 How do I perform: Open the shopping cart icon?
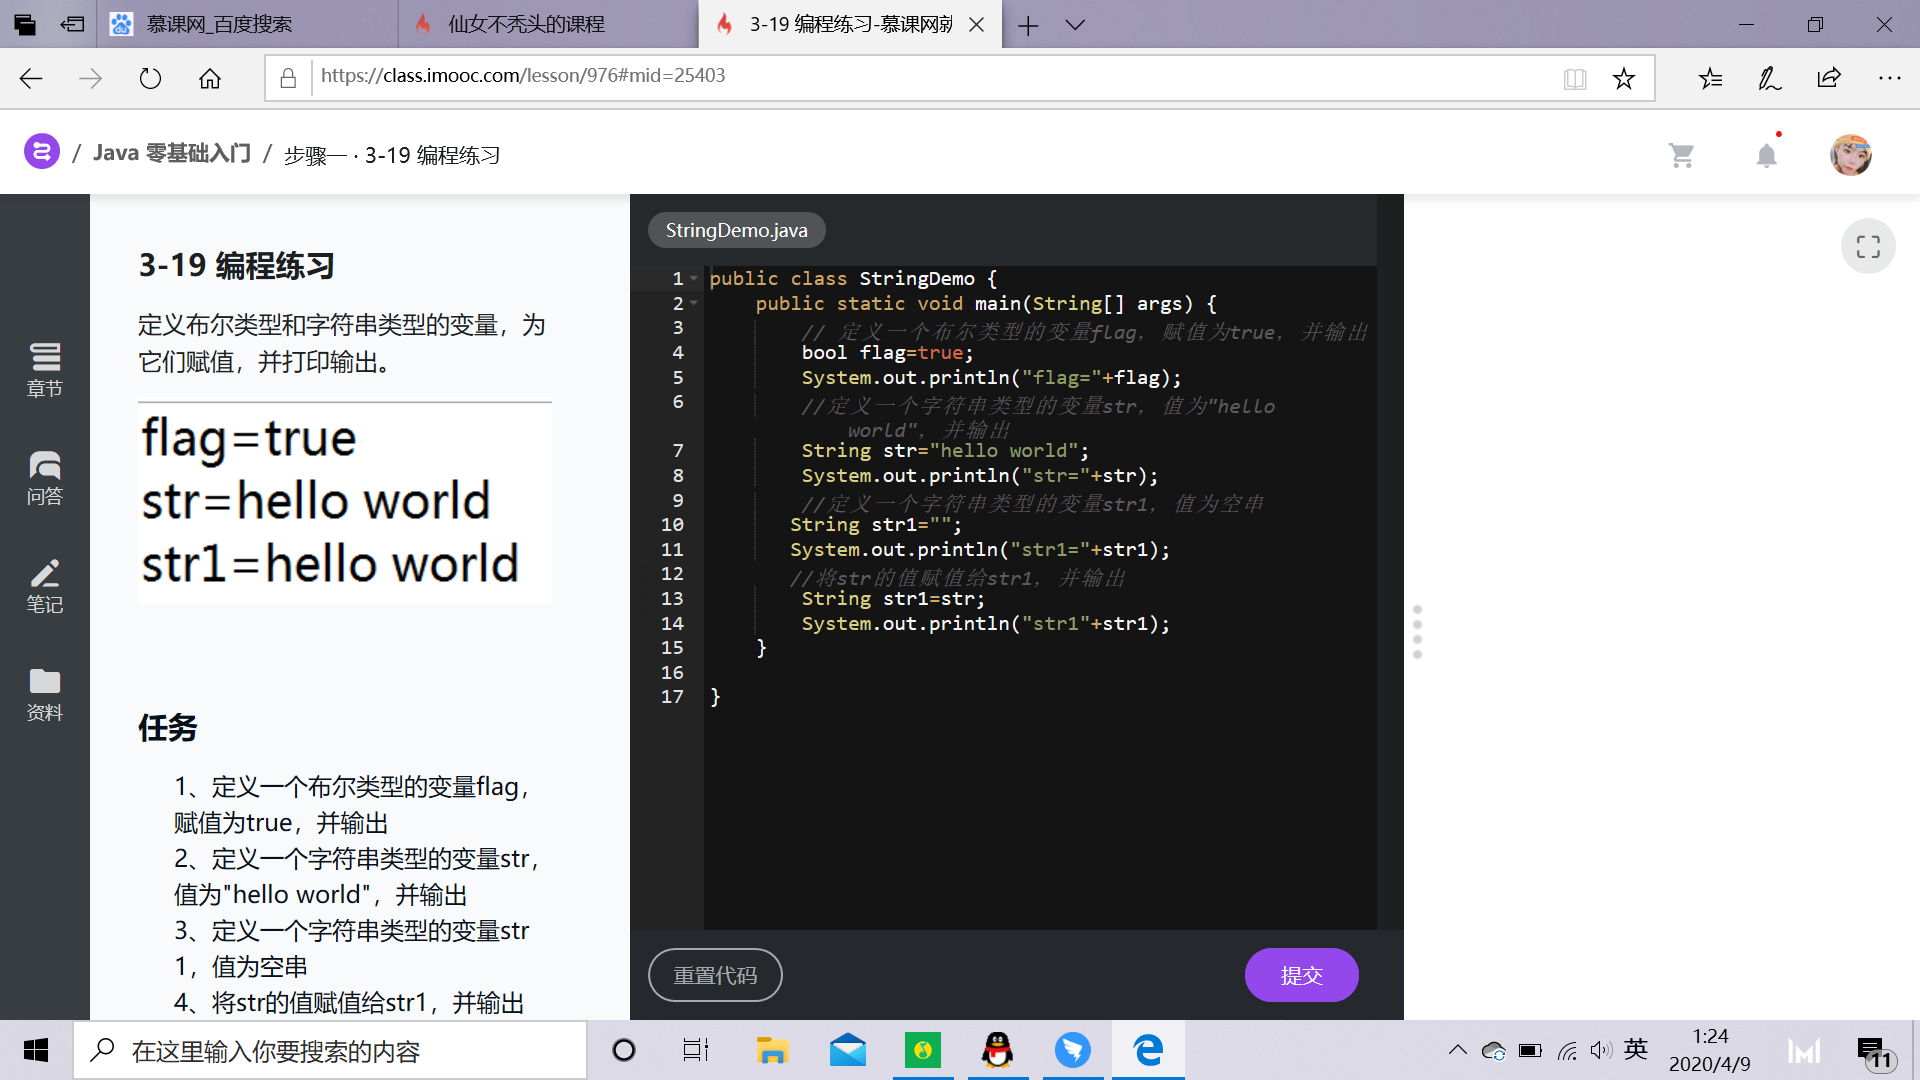pos(1681,155)
